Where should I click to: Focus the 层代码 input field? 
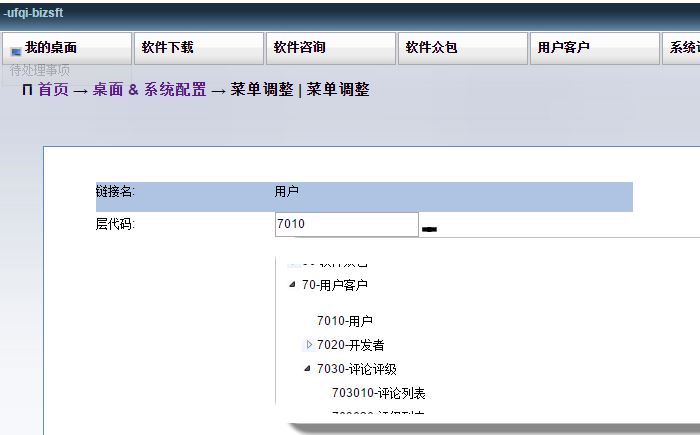[346, 224]
